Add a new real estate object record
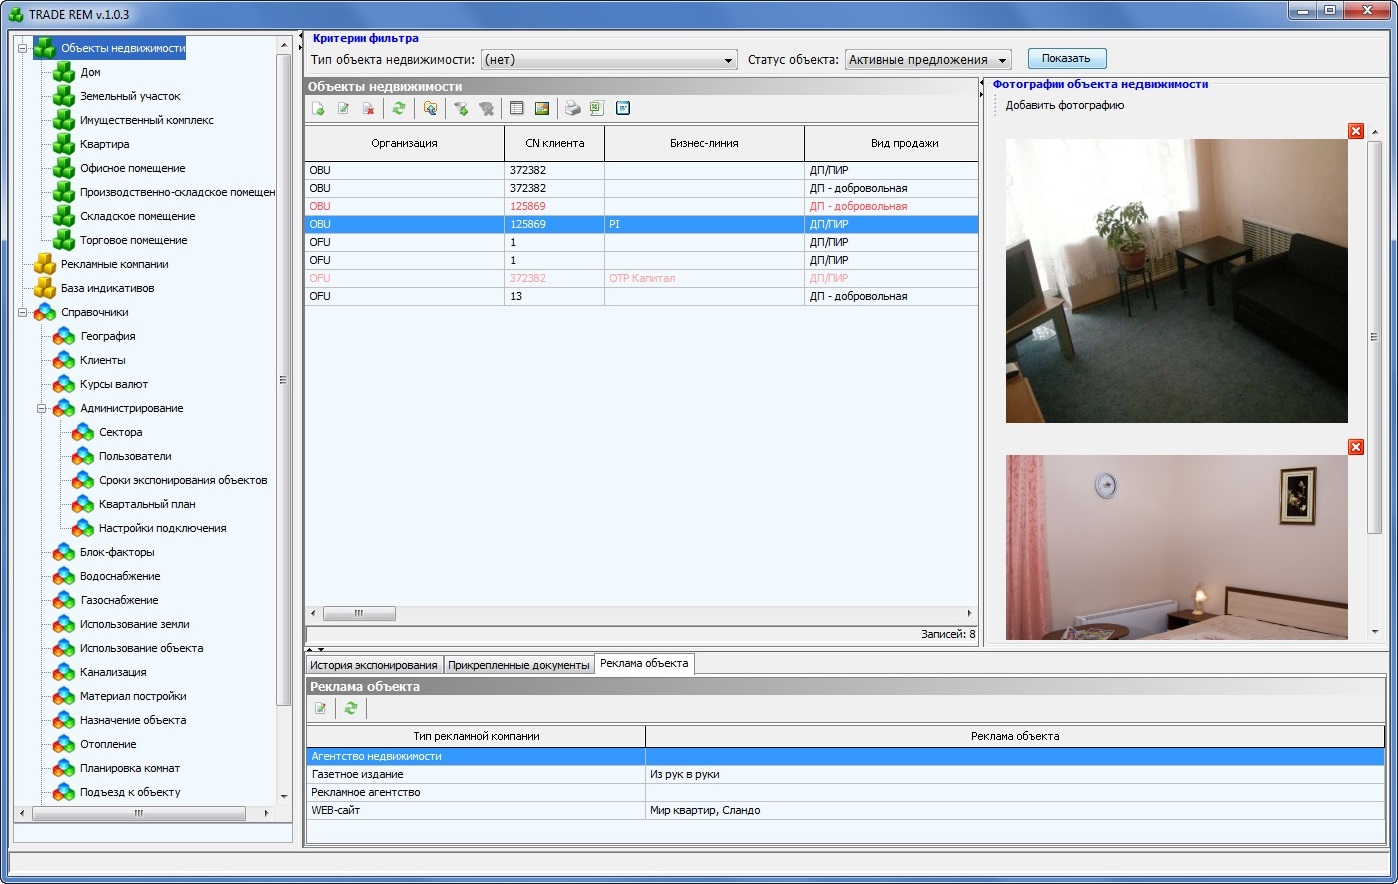The height and width of the screenshot is (884, 1398). click(319, 108)
